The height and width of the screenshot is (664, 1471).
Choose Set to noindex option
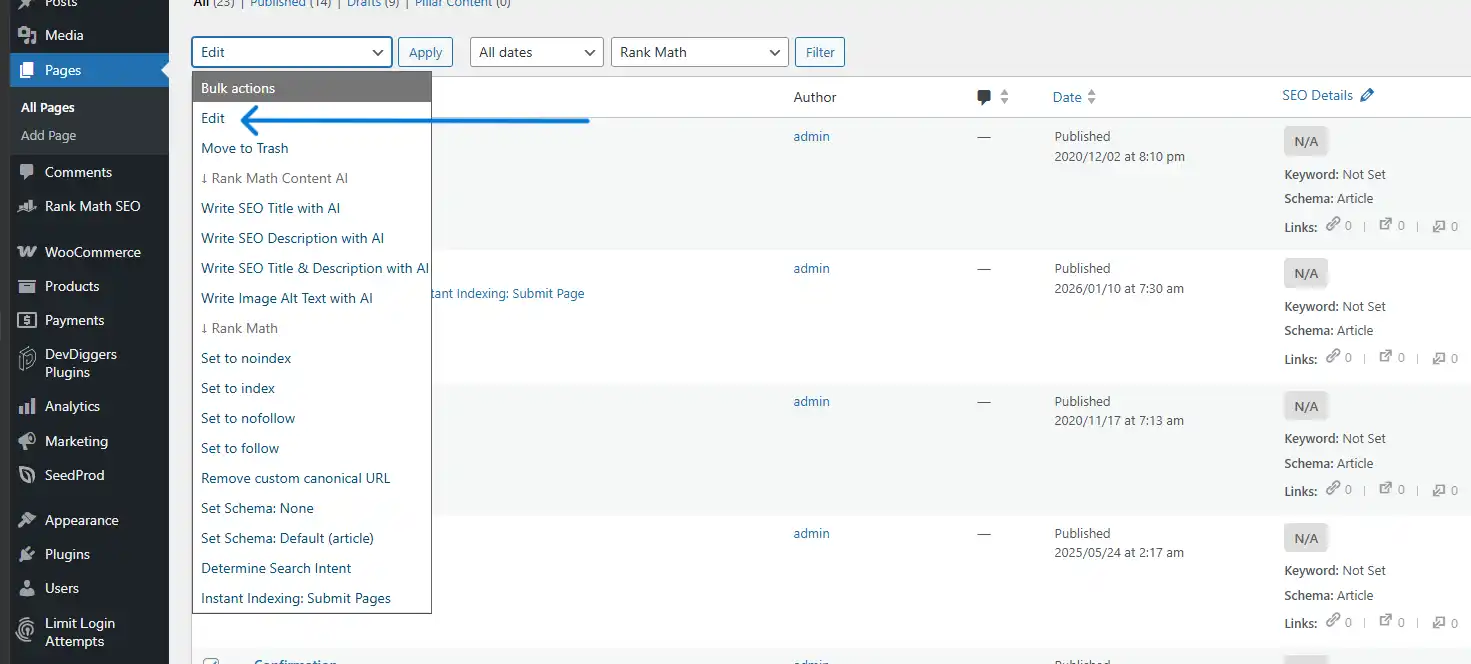click(312, 358)
